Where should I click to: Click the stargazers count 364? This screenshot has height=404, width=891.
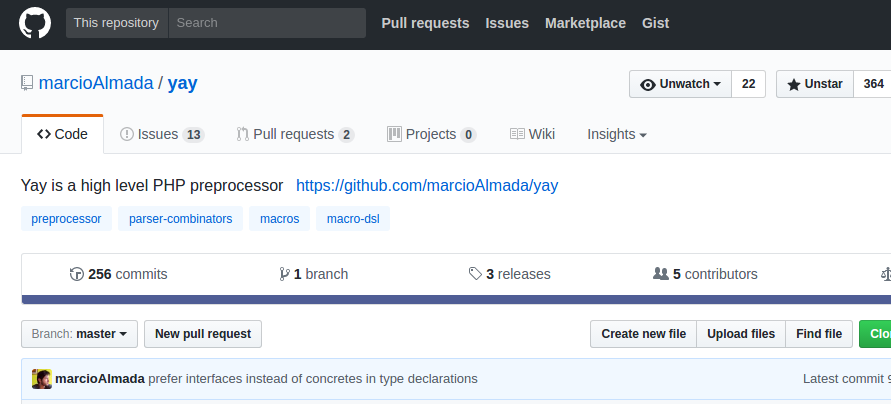pyautogui.click(x=873, y=84)
